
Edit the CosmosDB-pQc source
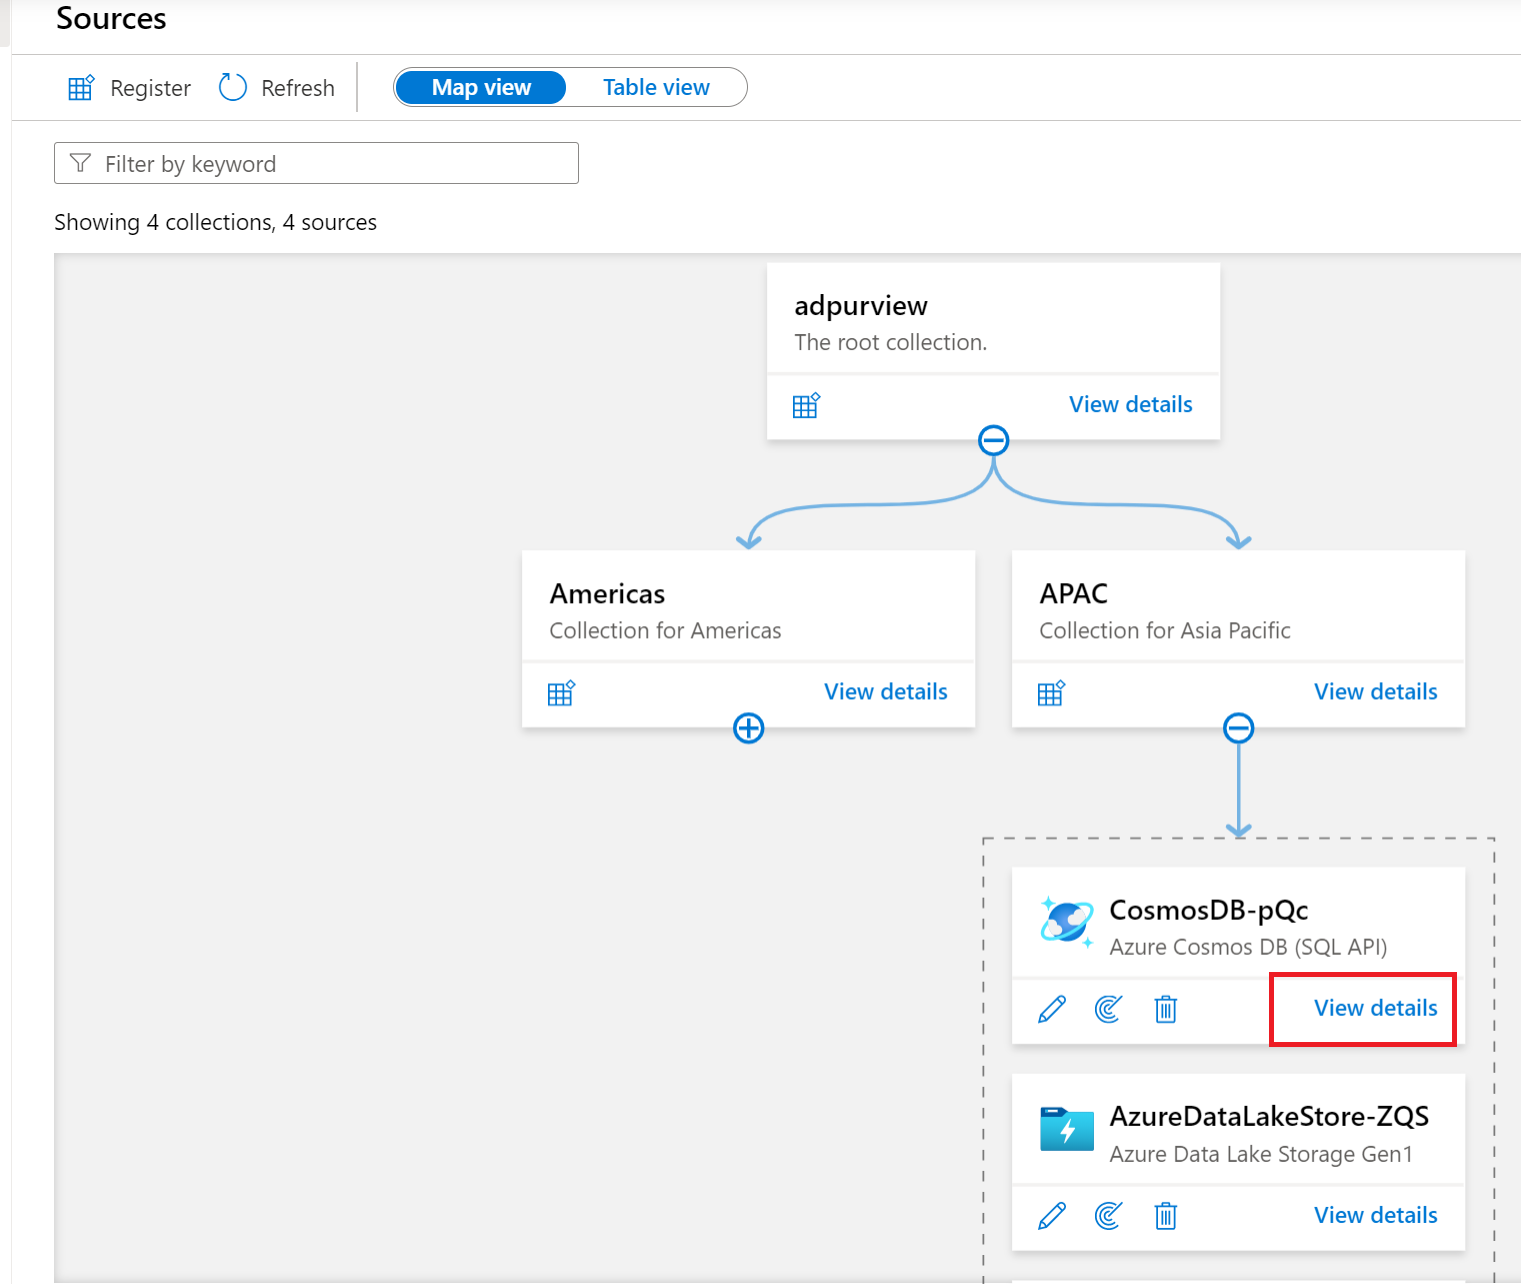click(x=1052, y=1009)
